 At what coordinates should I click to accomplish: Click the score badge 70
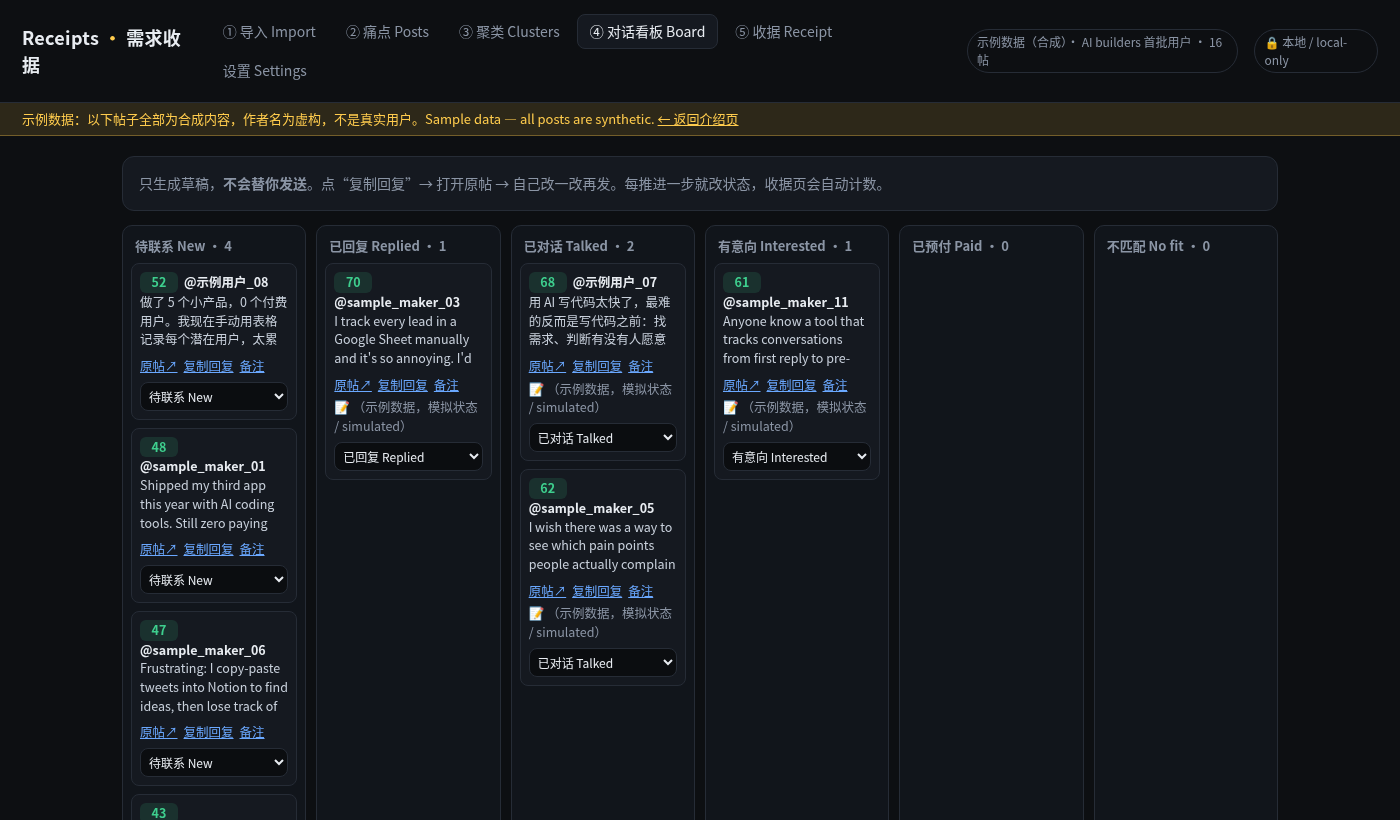point(353,283)
